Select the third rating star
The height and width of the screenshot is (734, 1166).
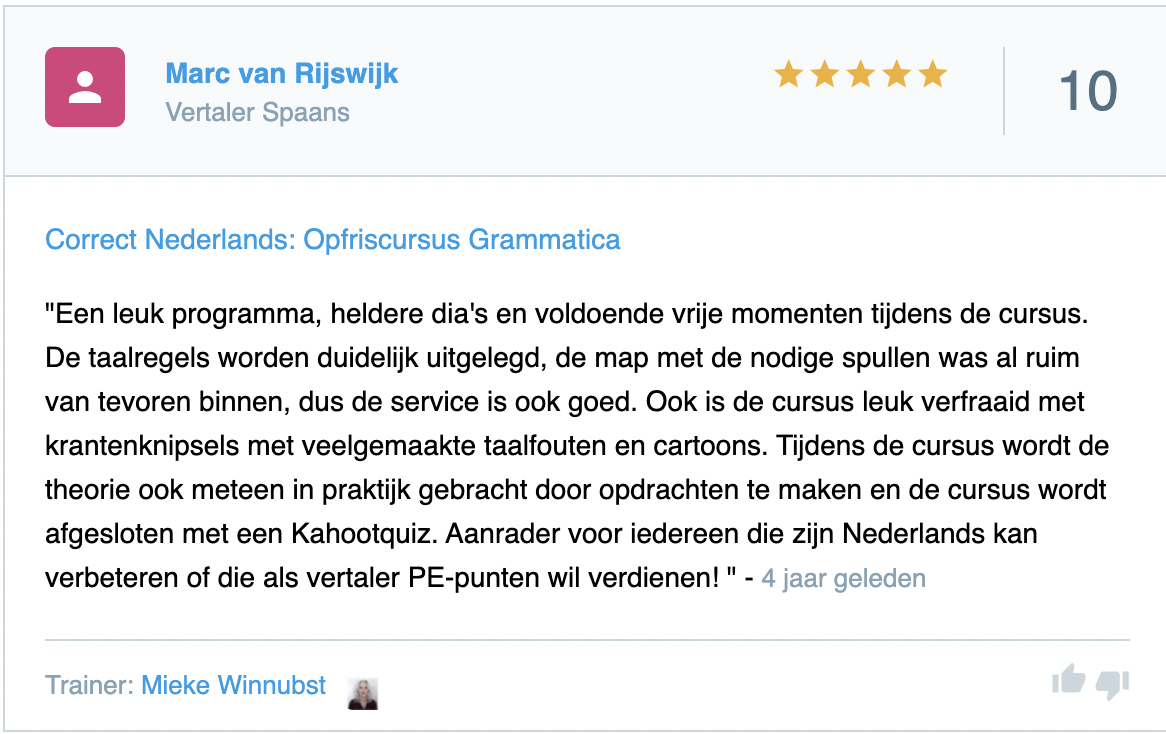860,74
